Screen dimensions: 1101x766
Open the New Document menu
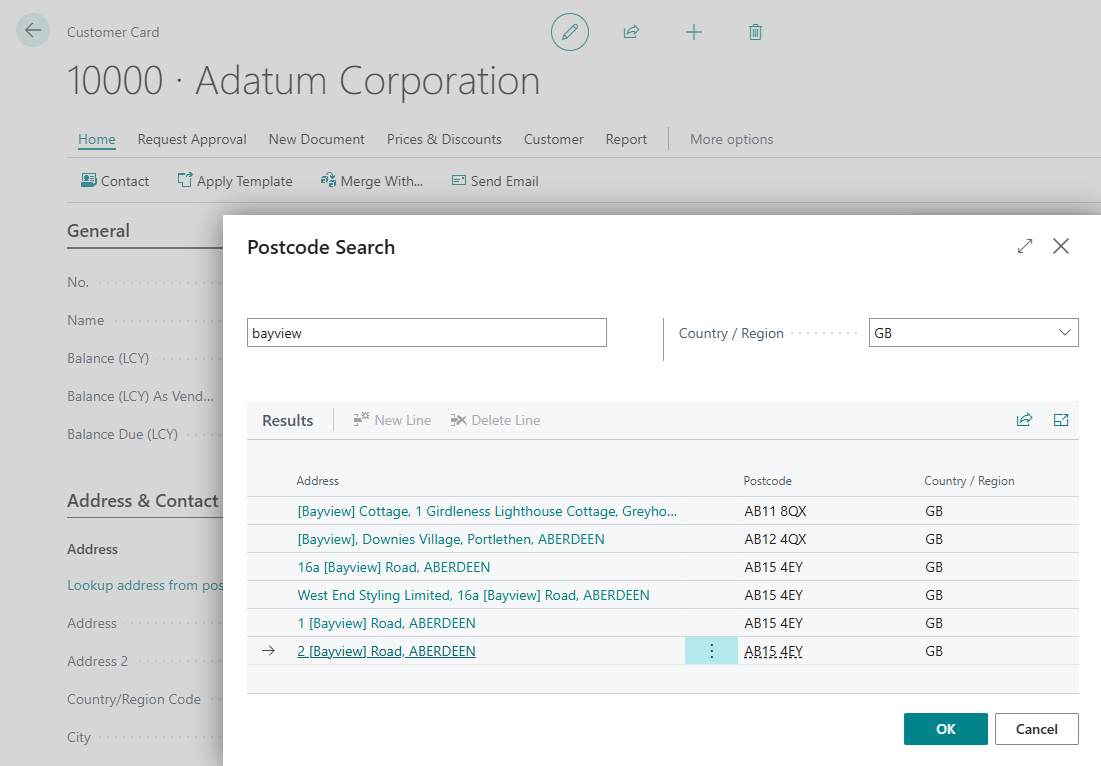tap(316, 139)
